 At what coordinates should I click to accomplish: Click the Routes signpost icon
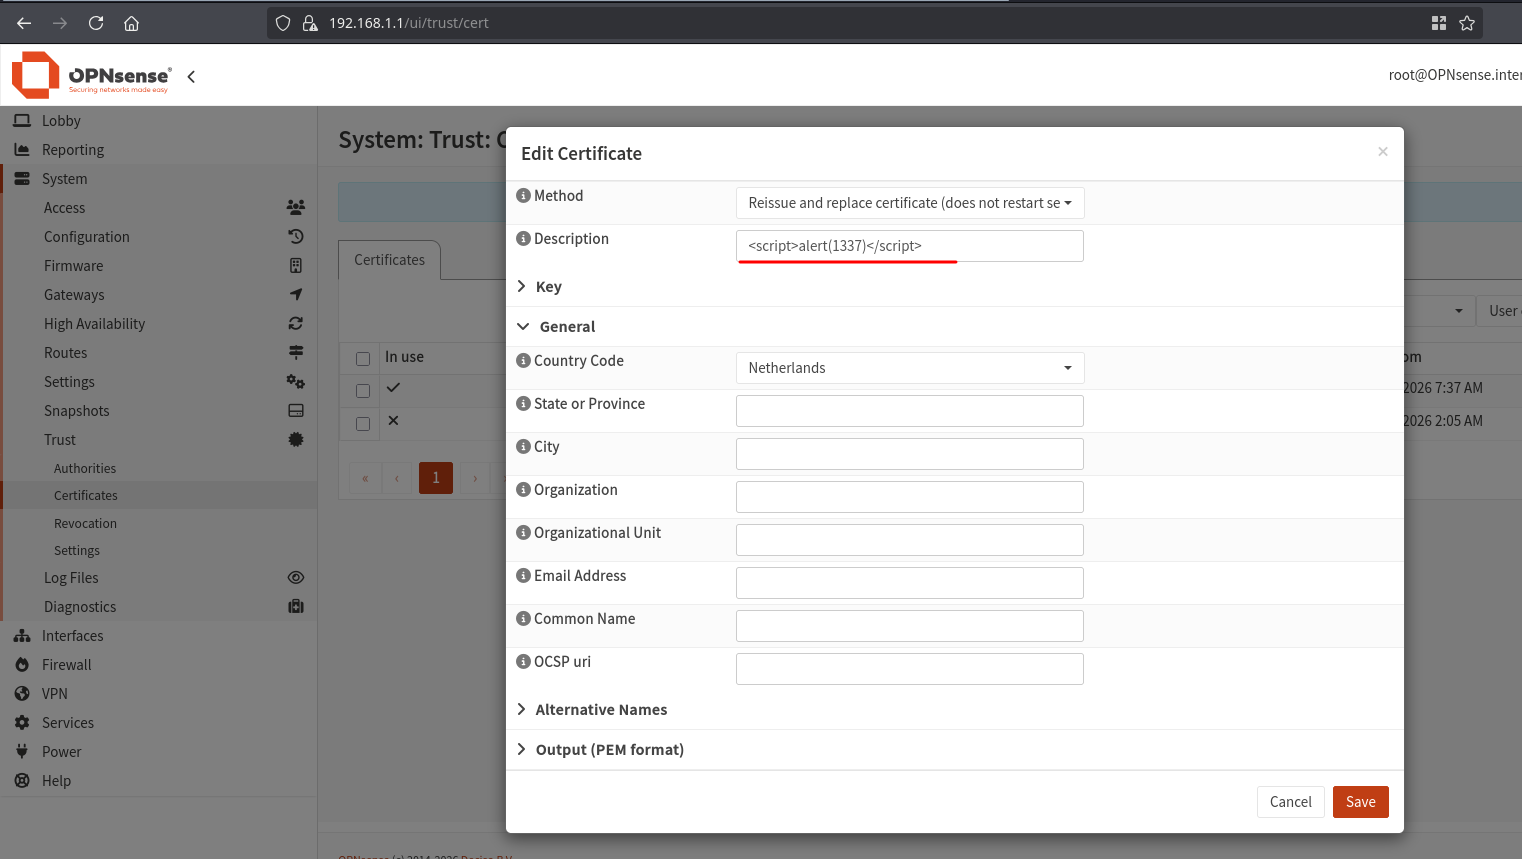point(296,352)
